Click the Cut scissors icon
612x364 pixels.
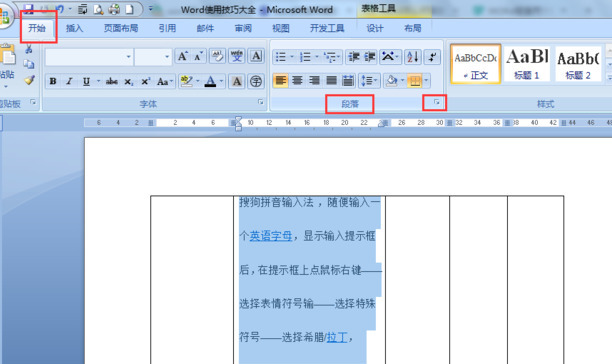point(28,49)
